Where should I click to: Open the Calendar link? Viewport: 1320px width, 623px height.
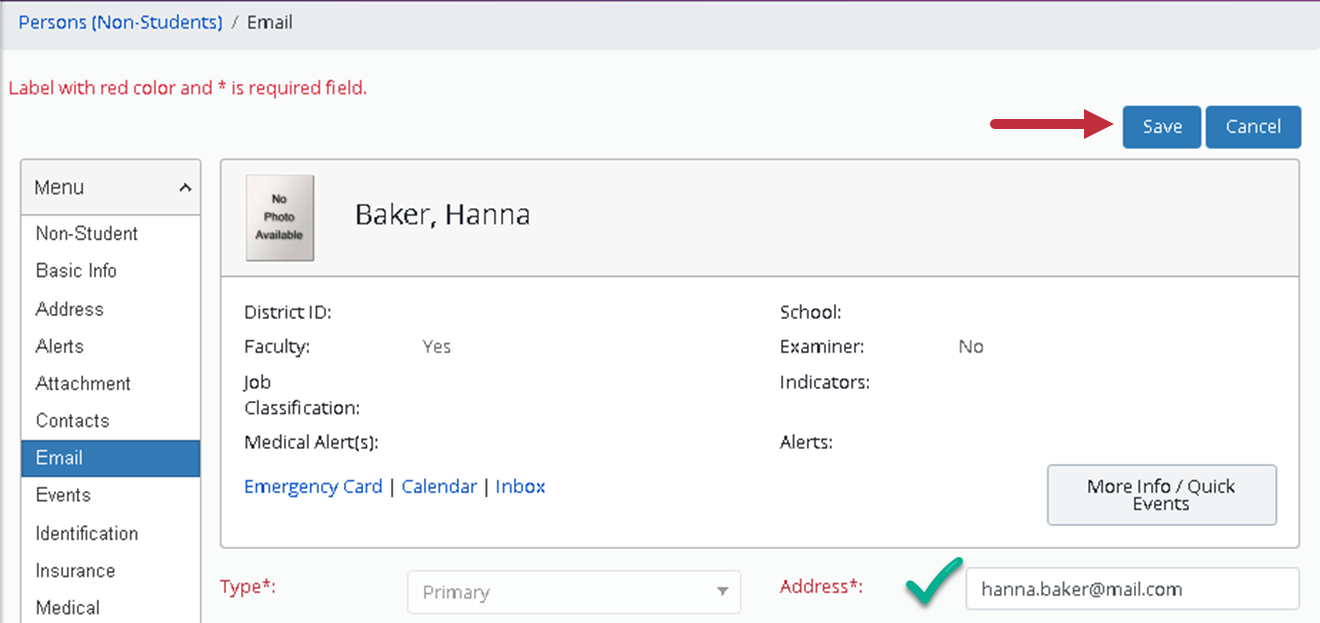pos(439,486)
